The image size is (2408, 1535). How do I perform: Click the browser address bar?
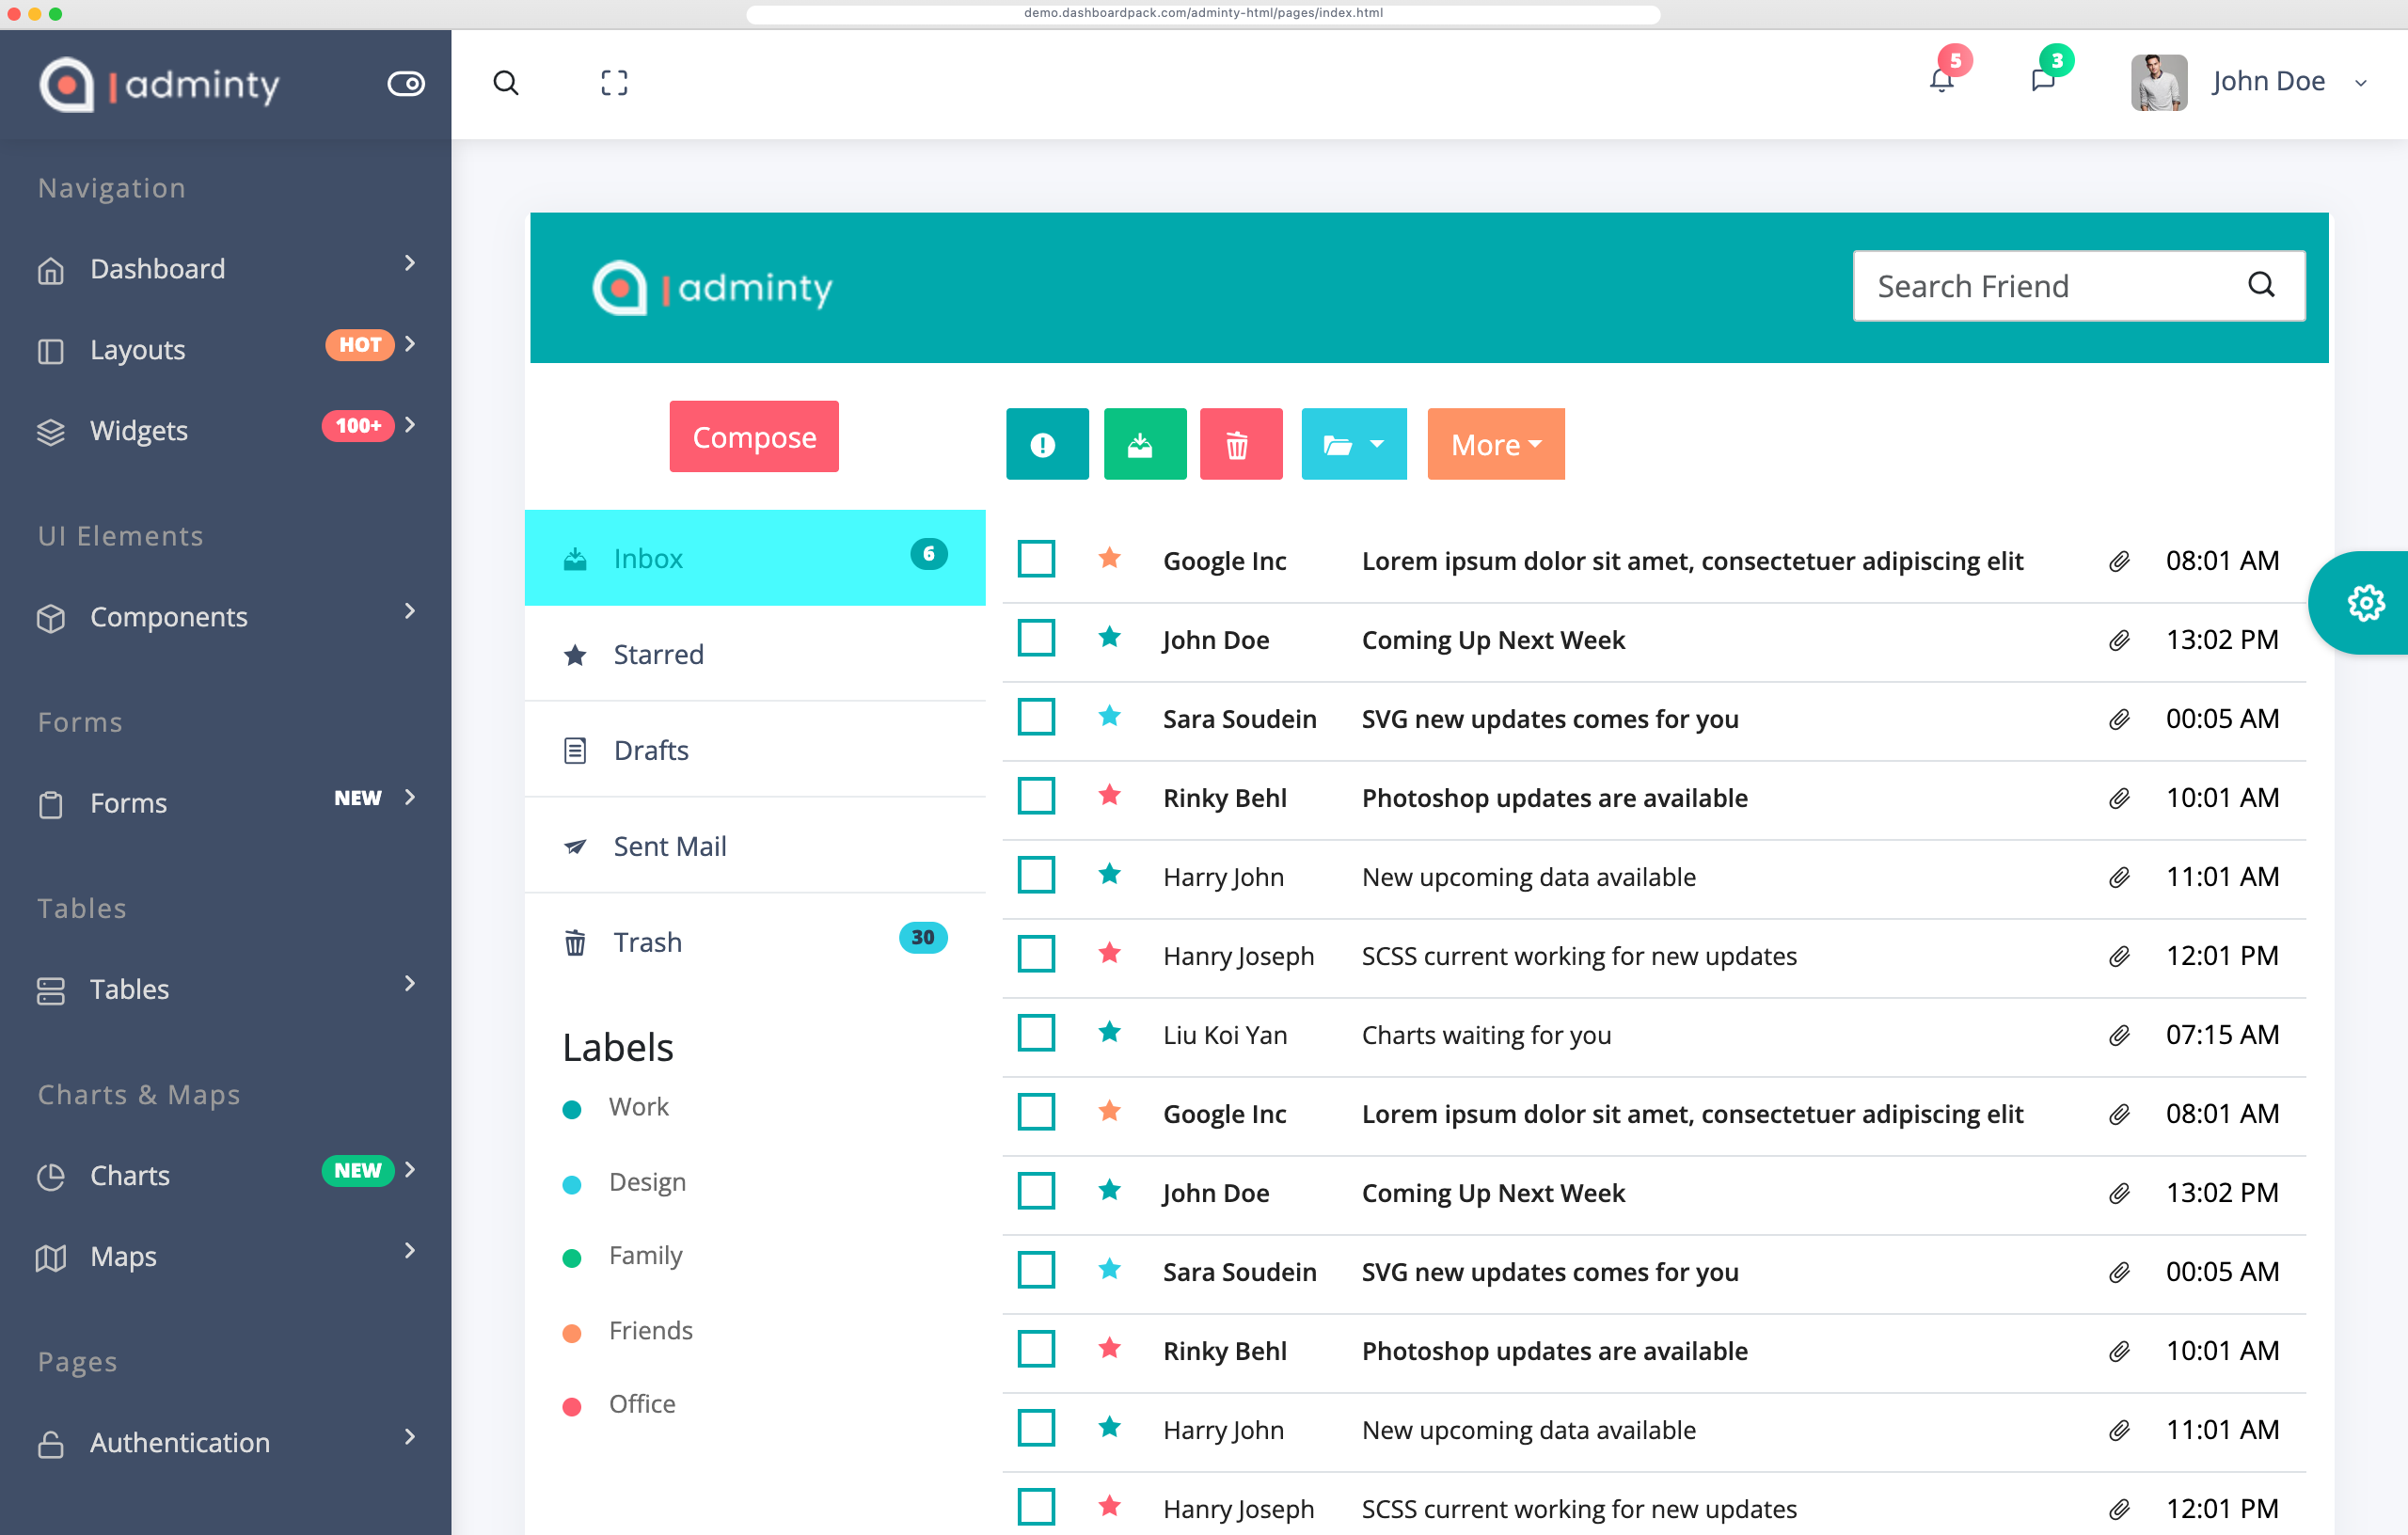point(1203,13)
